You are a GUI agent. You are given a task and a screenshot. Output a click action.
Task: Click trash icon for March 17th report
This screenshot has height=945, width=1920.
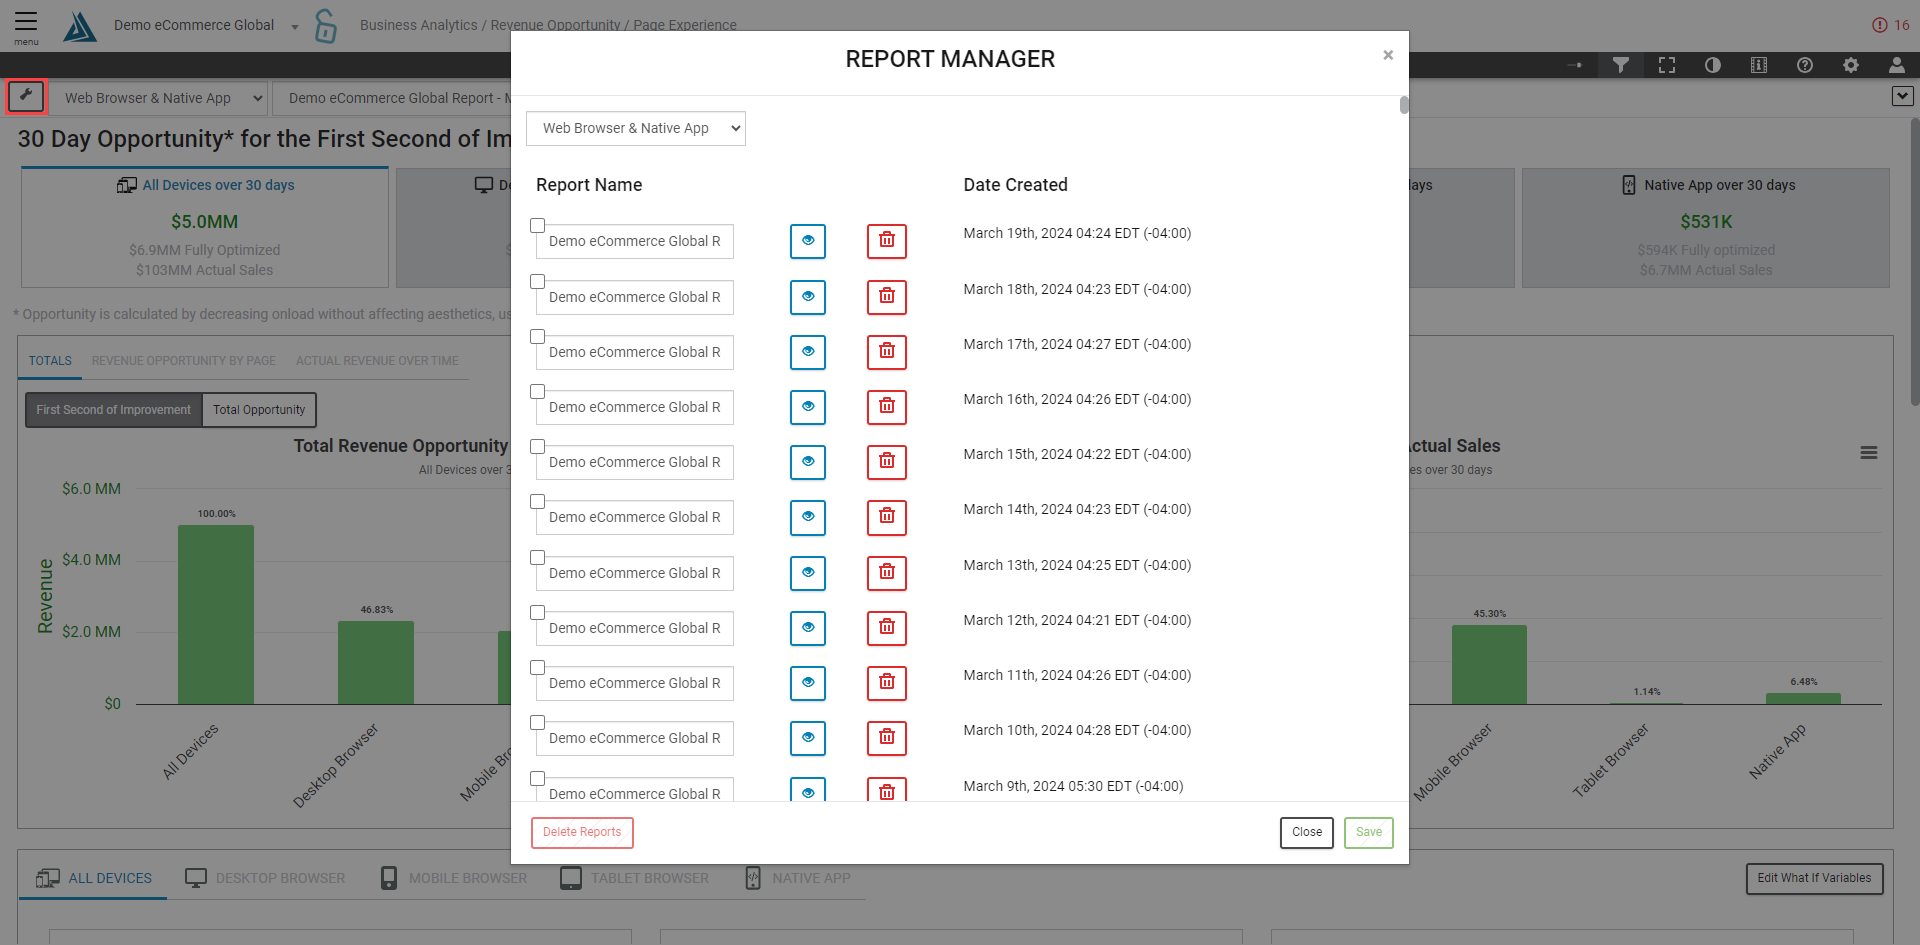[887, 352]
